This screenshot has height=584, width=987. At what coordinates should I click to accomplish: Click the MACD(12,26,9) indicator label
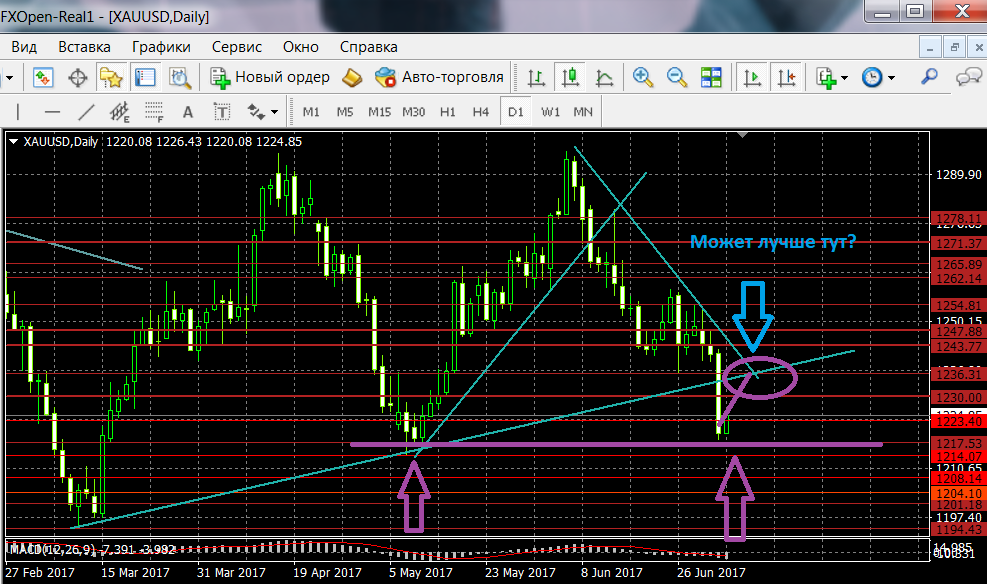52,549
